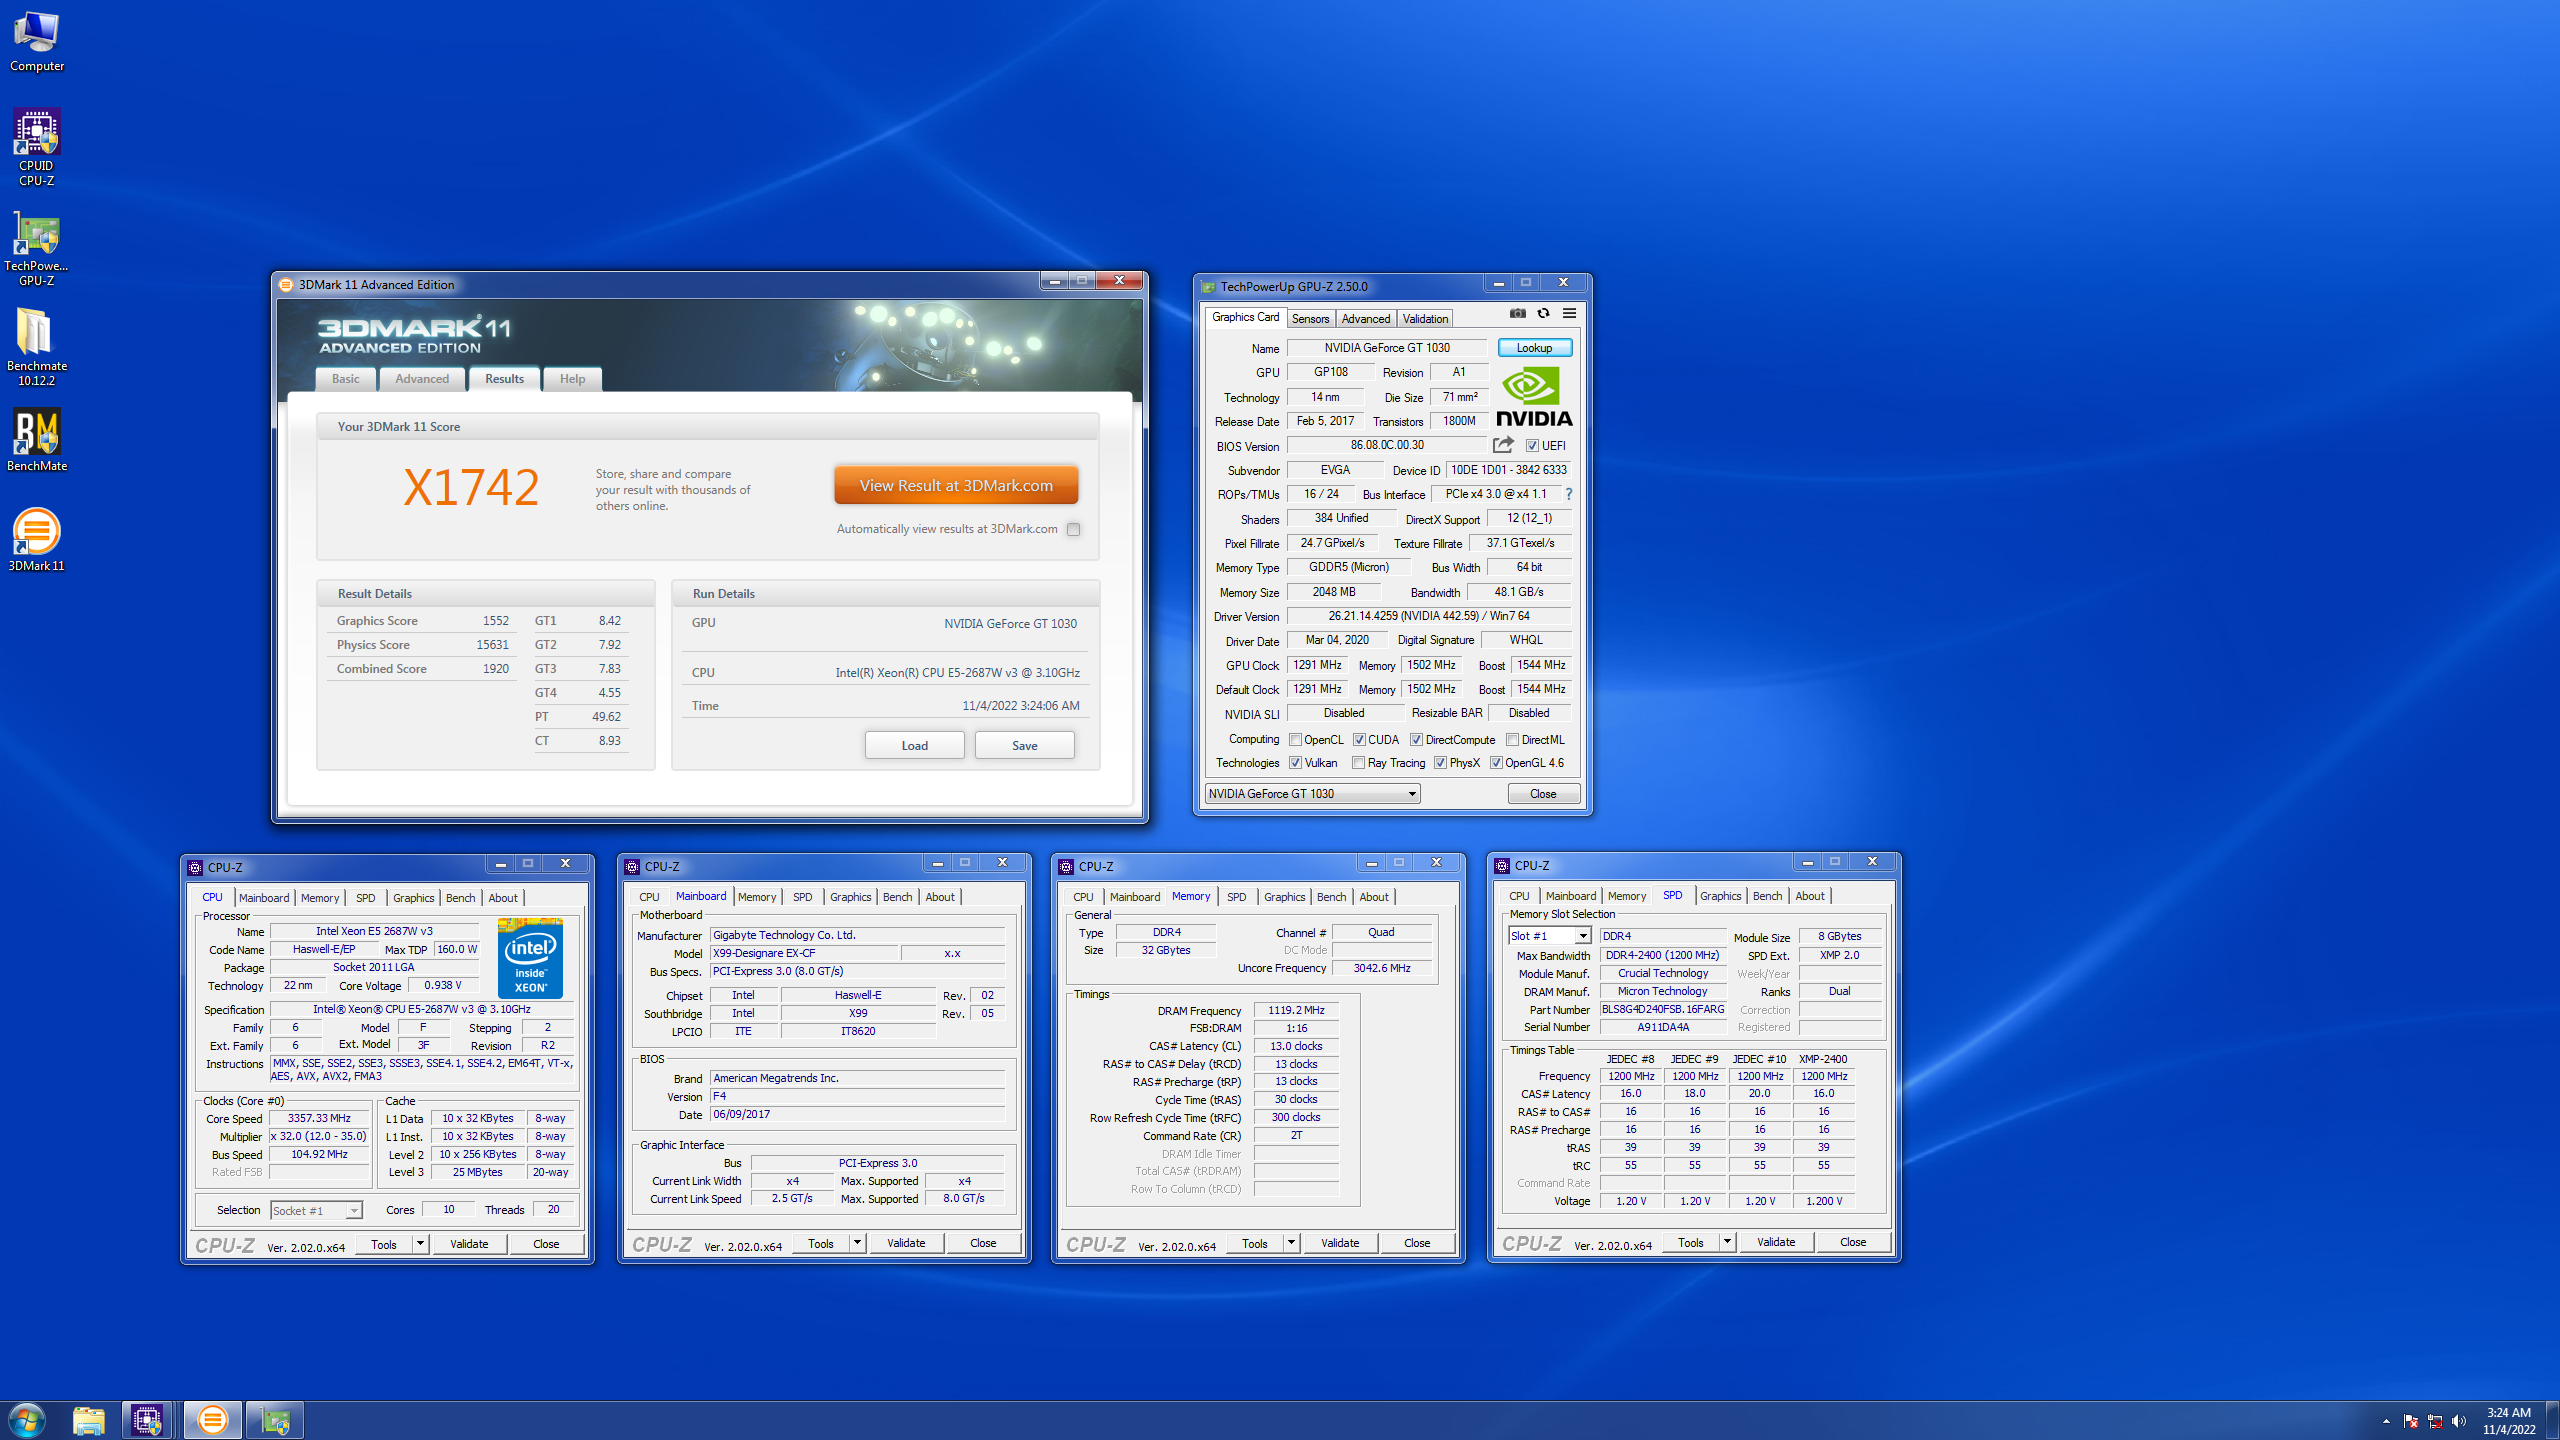Click the Close button in GPU-Z

[x=1543, y=794]
